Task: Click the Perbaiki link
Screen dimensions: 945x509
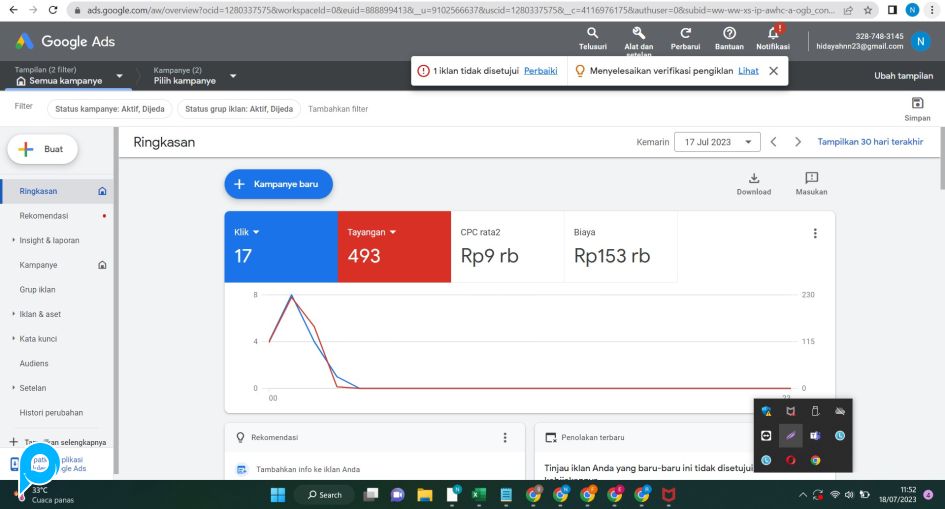Action: 540,71
